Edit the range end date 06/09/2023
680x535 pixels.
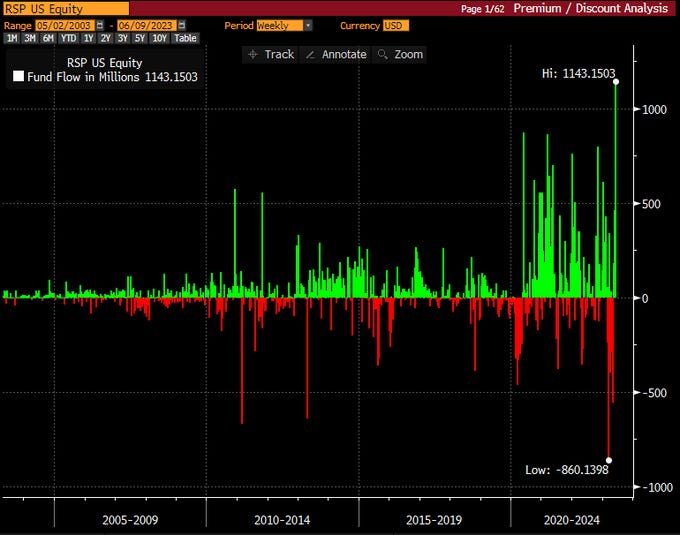[147, 25]
